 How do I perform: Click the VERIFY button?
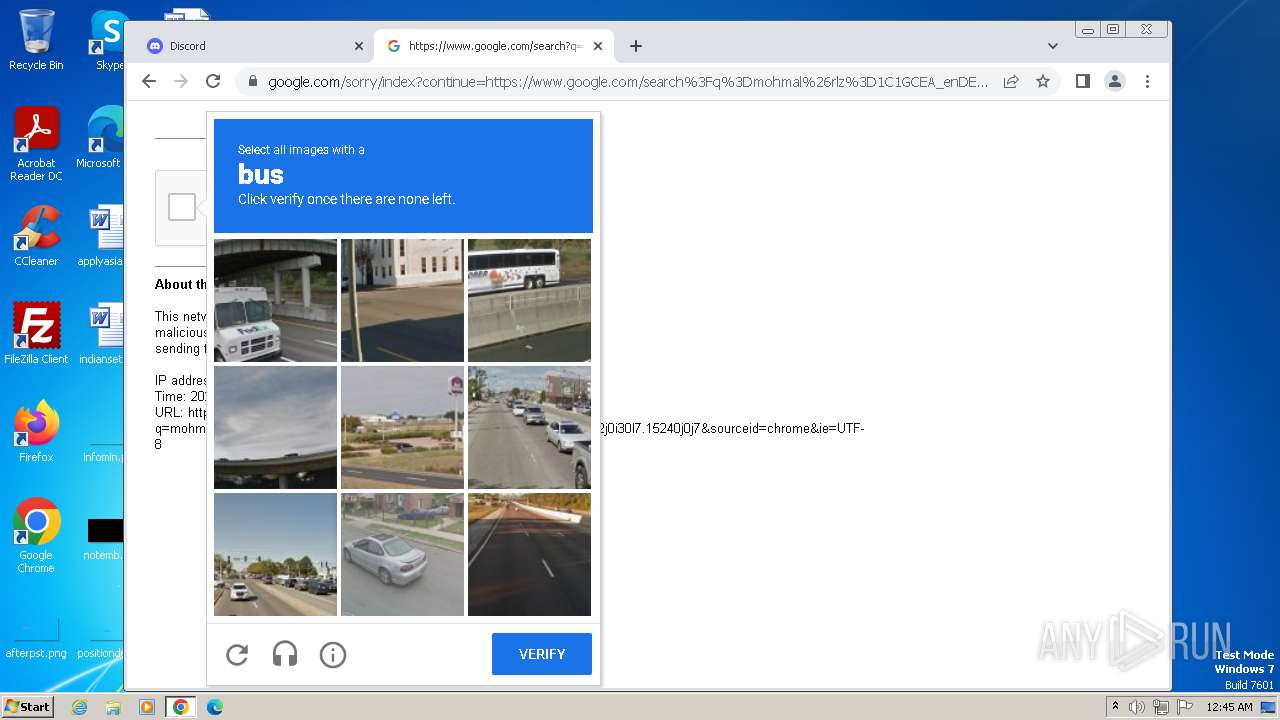point(542,654)
